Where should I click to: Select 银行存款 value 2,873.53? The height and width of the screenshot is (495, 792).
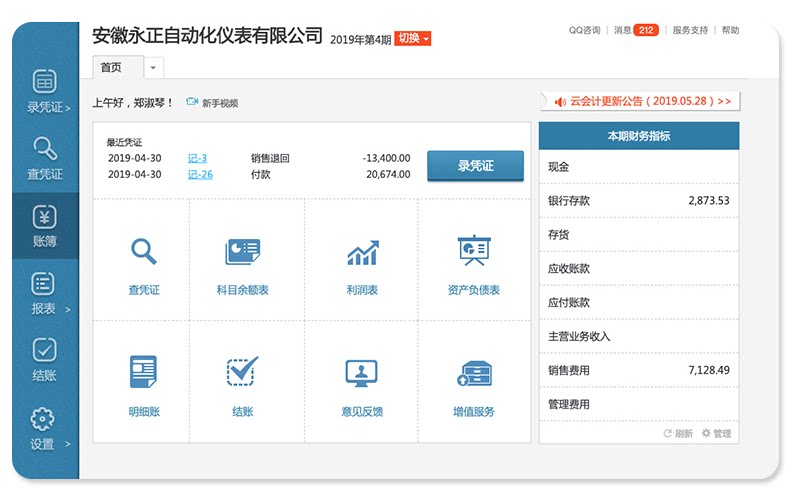pyautogui.click(x=709, y=201)
